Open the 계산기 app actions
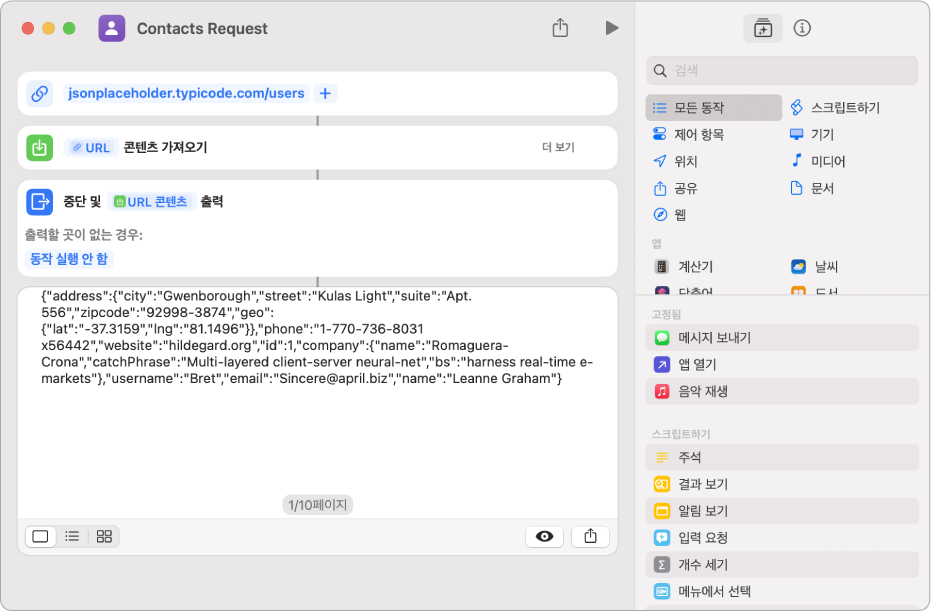This screenshot has height=612, width=931. point(683,267)
